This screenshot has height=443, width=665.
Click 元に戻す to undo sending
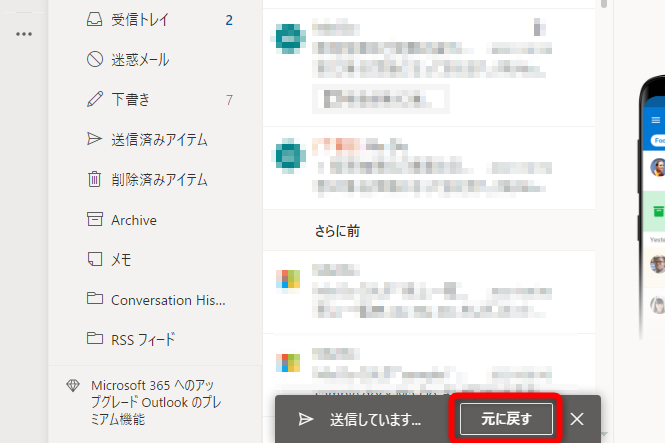(x=506, y=419)
